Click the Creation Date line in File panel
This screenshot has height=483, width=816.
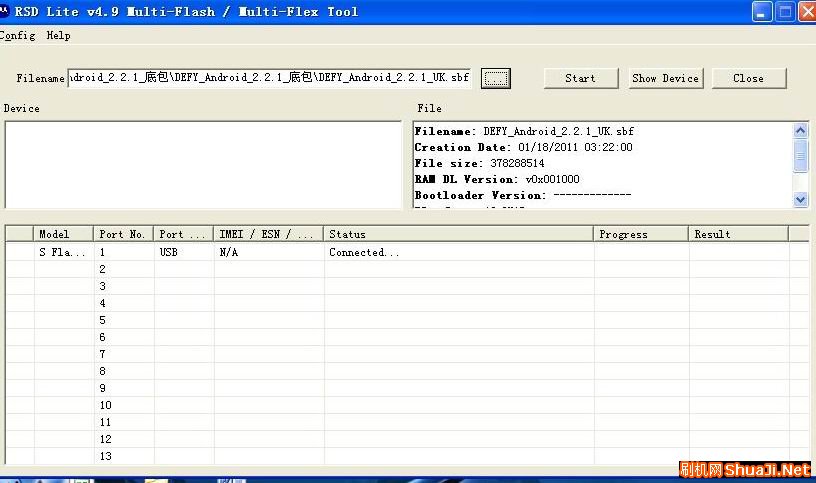(524, 147)
